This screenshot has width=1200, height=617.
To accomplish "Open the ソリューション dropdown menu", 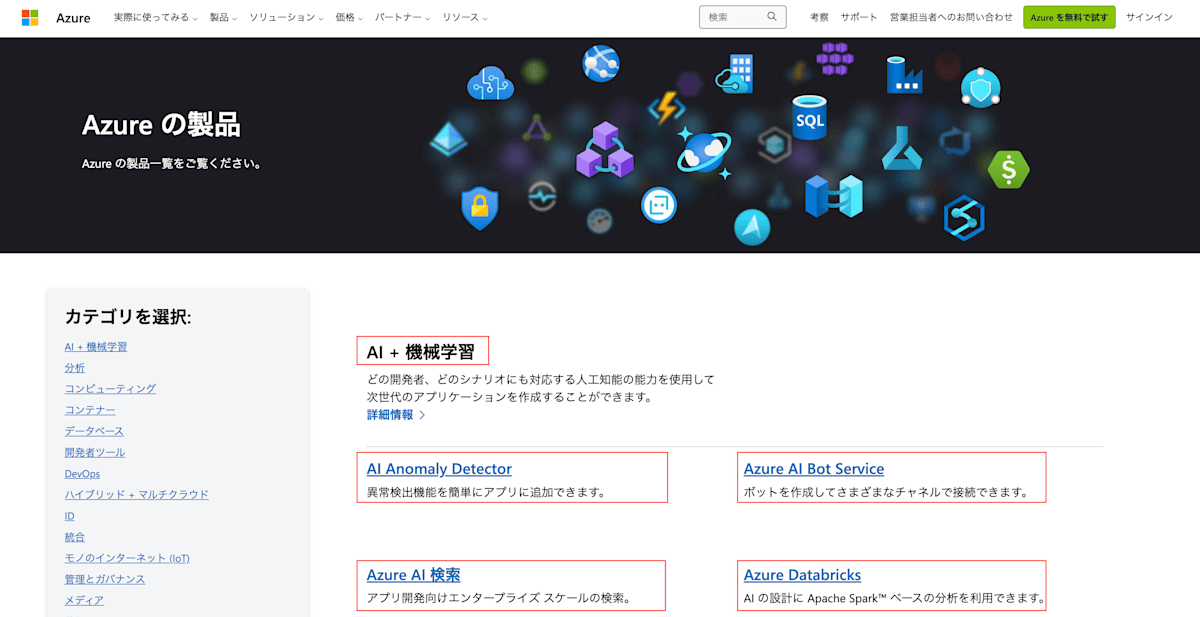I will point(283,17).
